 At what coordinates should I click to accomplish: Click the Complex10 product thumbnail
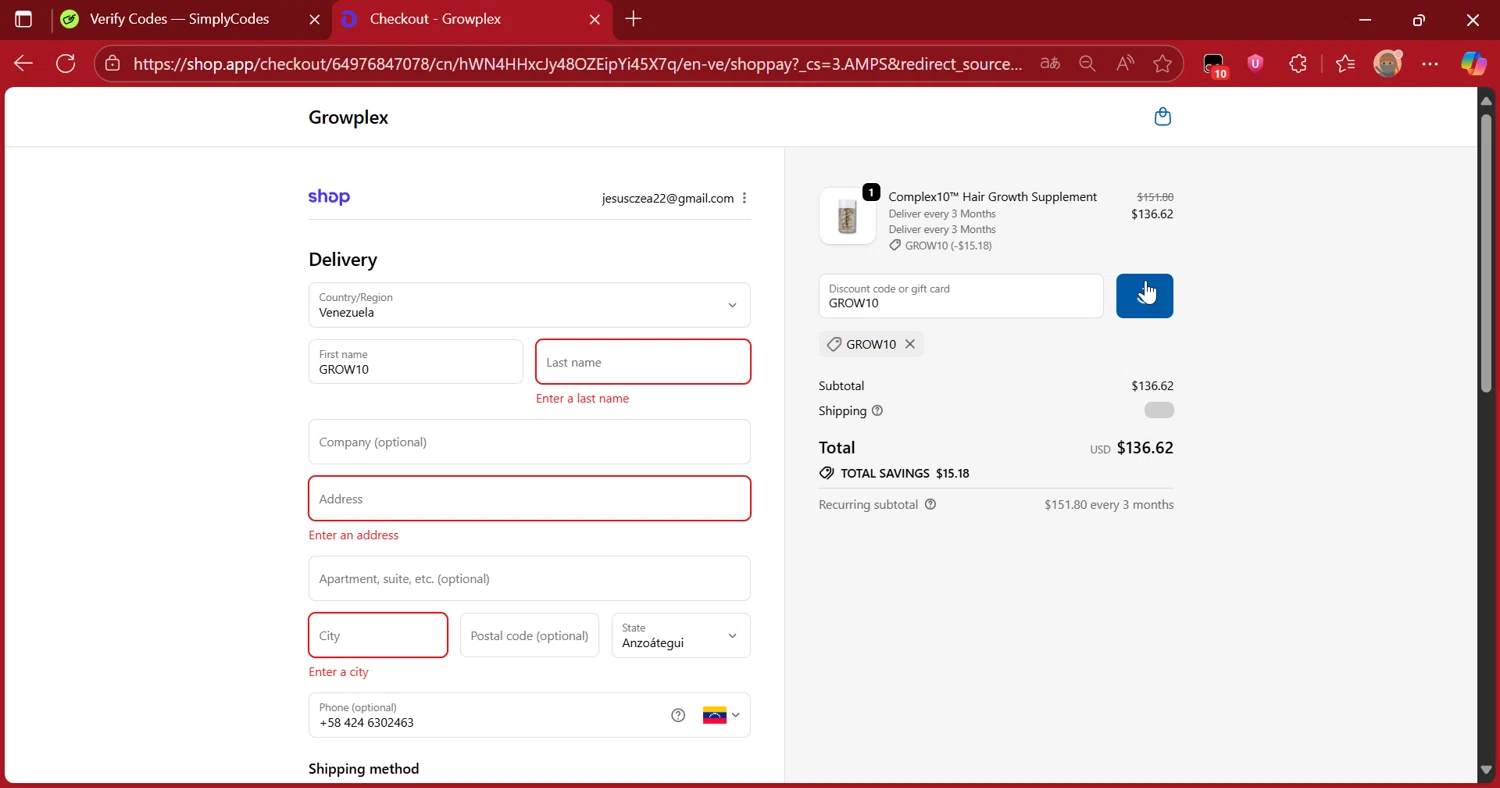pyautogui.click(x=847, y=216)
